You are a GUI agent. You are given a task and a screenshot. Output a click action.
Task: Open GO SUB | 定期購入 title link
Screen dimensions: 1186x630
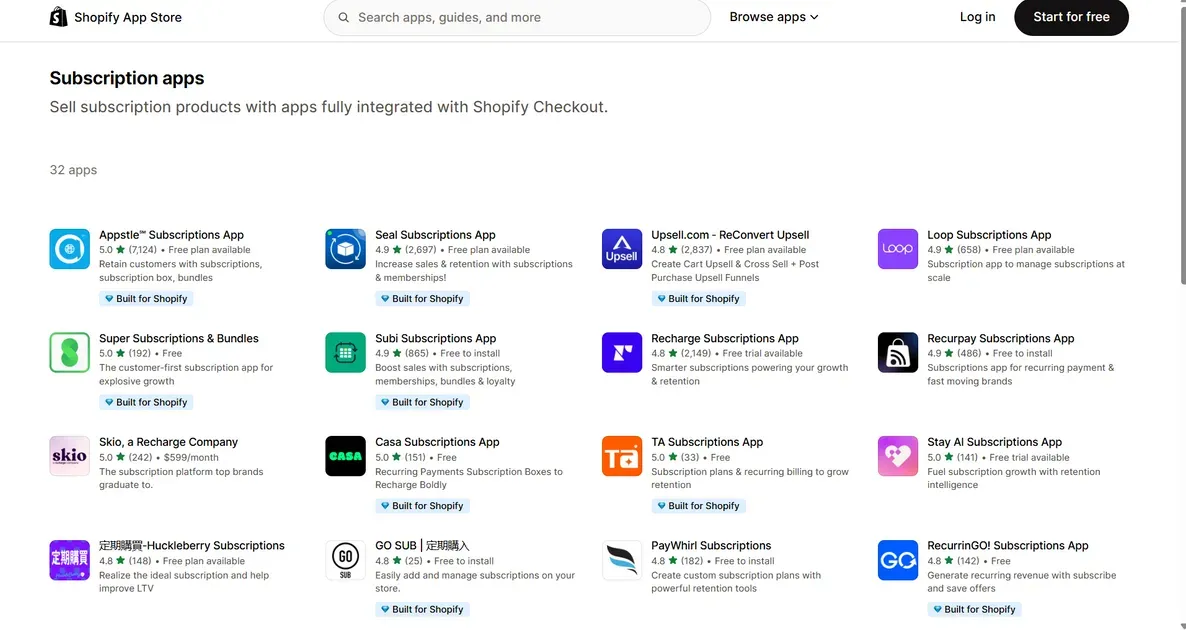422,546
